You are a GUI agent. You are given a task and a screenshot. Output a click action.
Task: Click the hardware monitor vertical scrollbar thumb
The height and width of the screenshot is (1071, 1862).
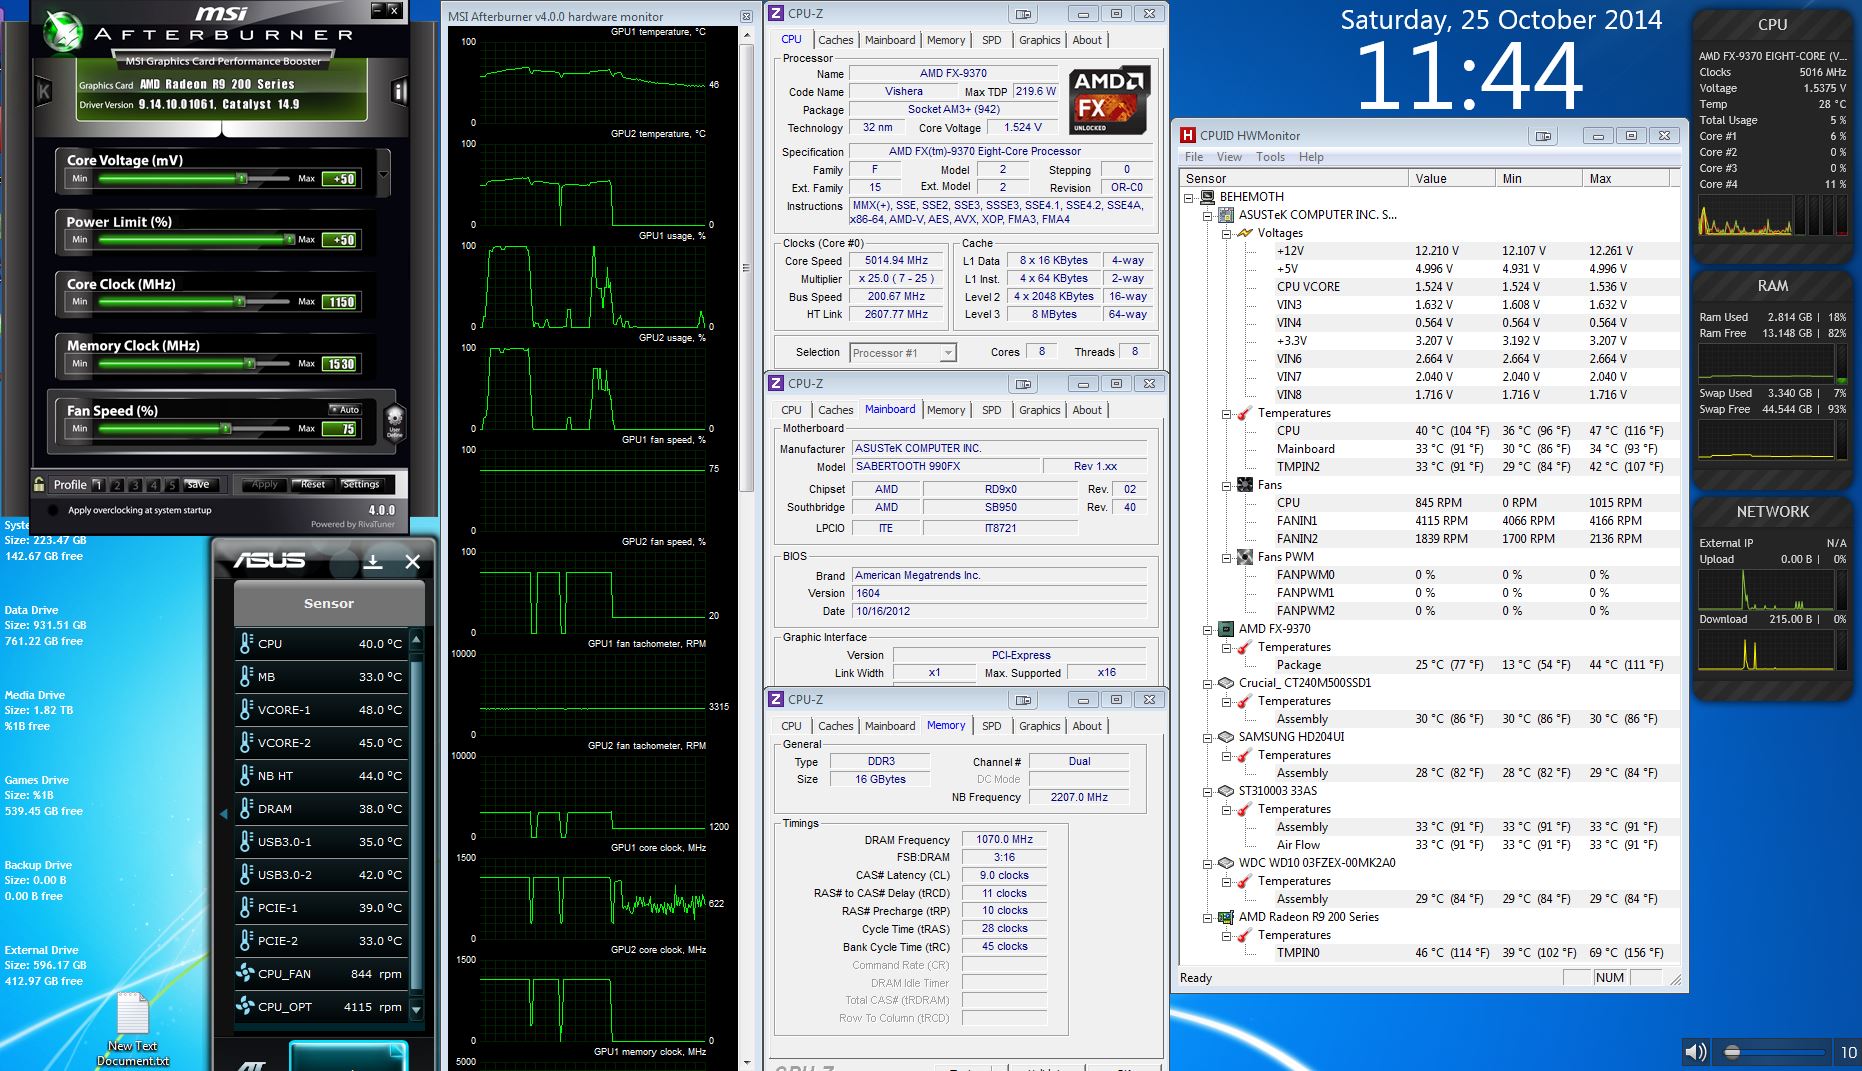746,268
